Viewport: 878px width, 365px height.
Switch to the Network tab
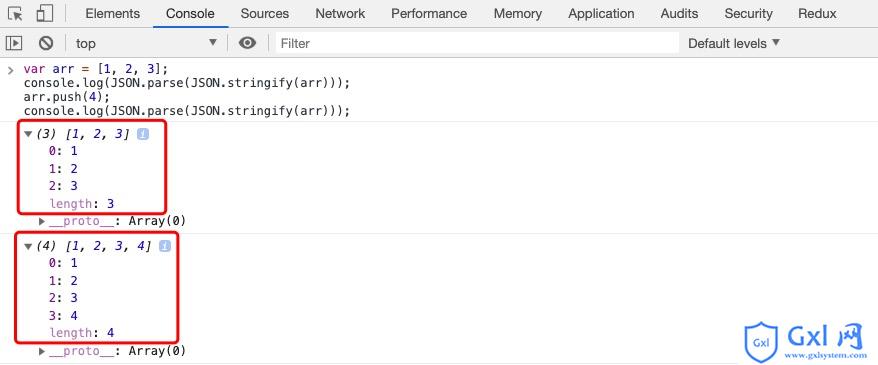pyautogui.click(x=340, y=13)
